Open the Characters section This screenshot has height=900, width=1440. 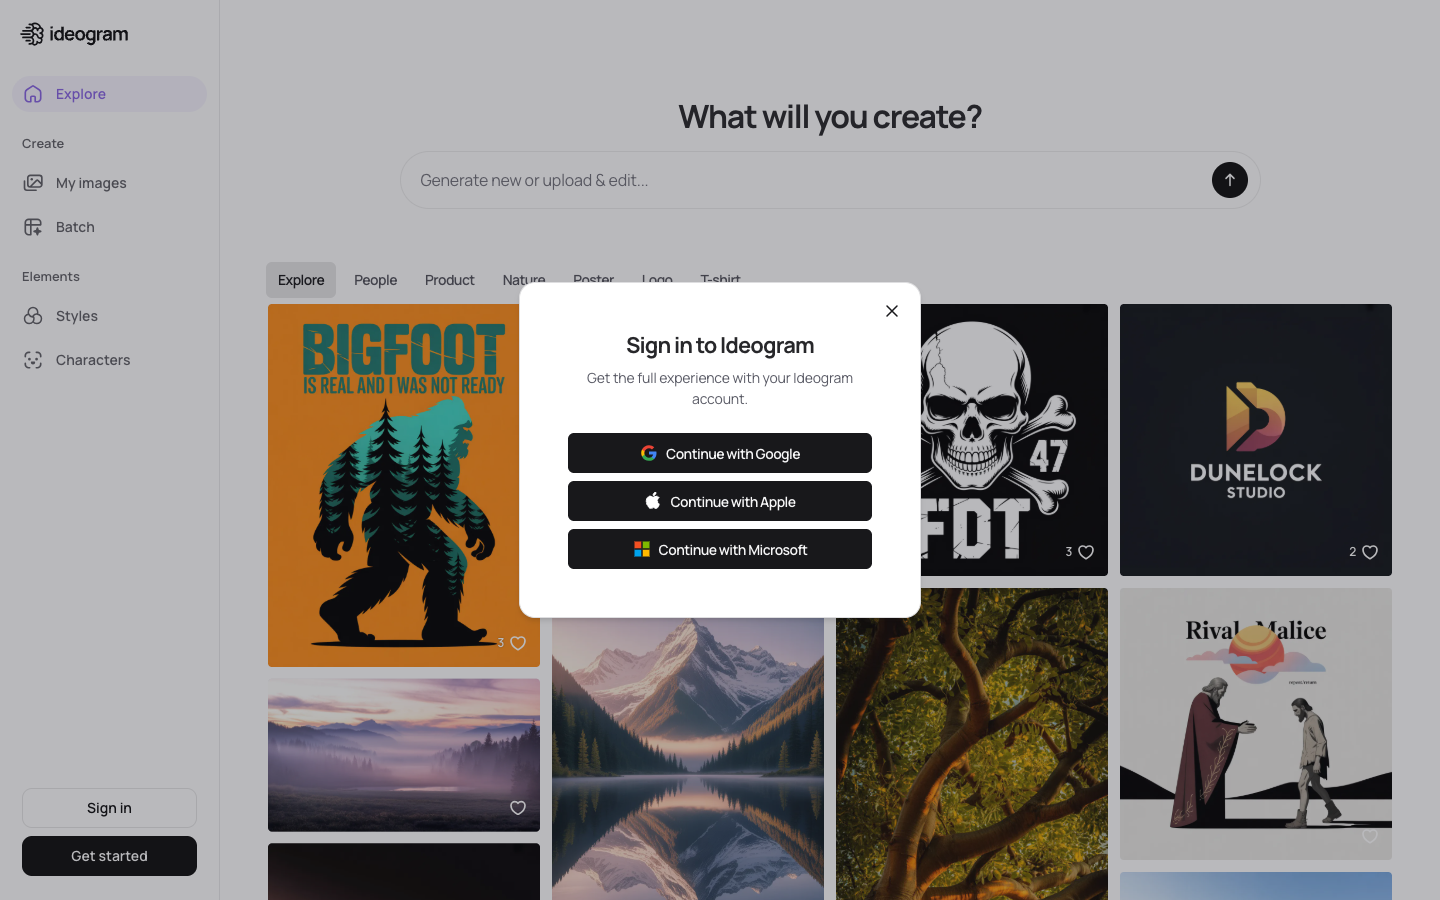tap(93, 359)
